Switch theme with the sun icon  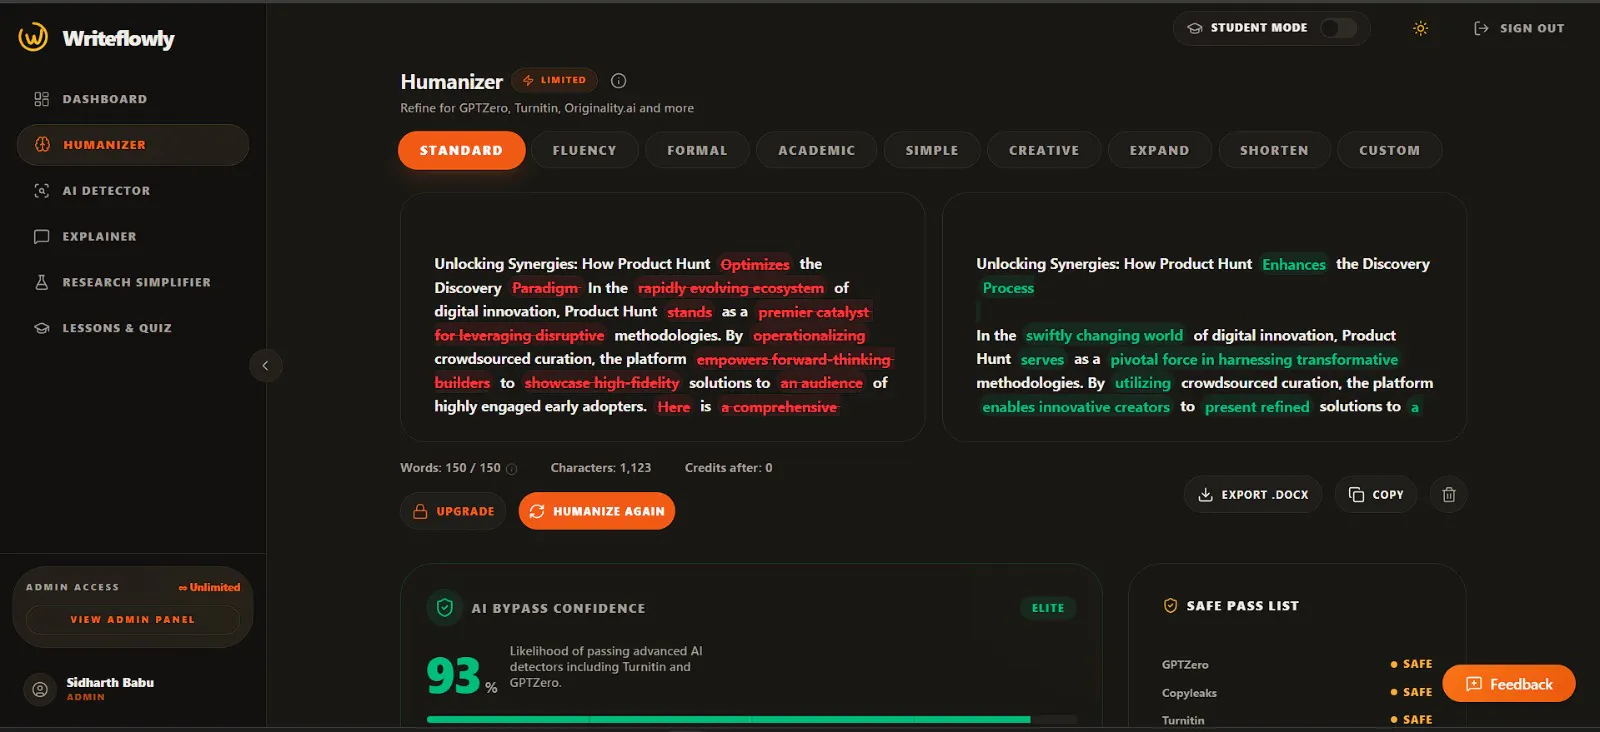[1420, 28]
